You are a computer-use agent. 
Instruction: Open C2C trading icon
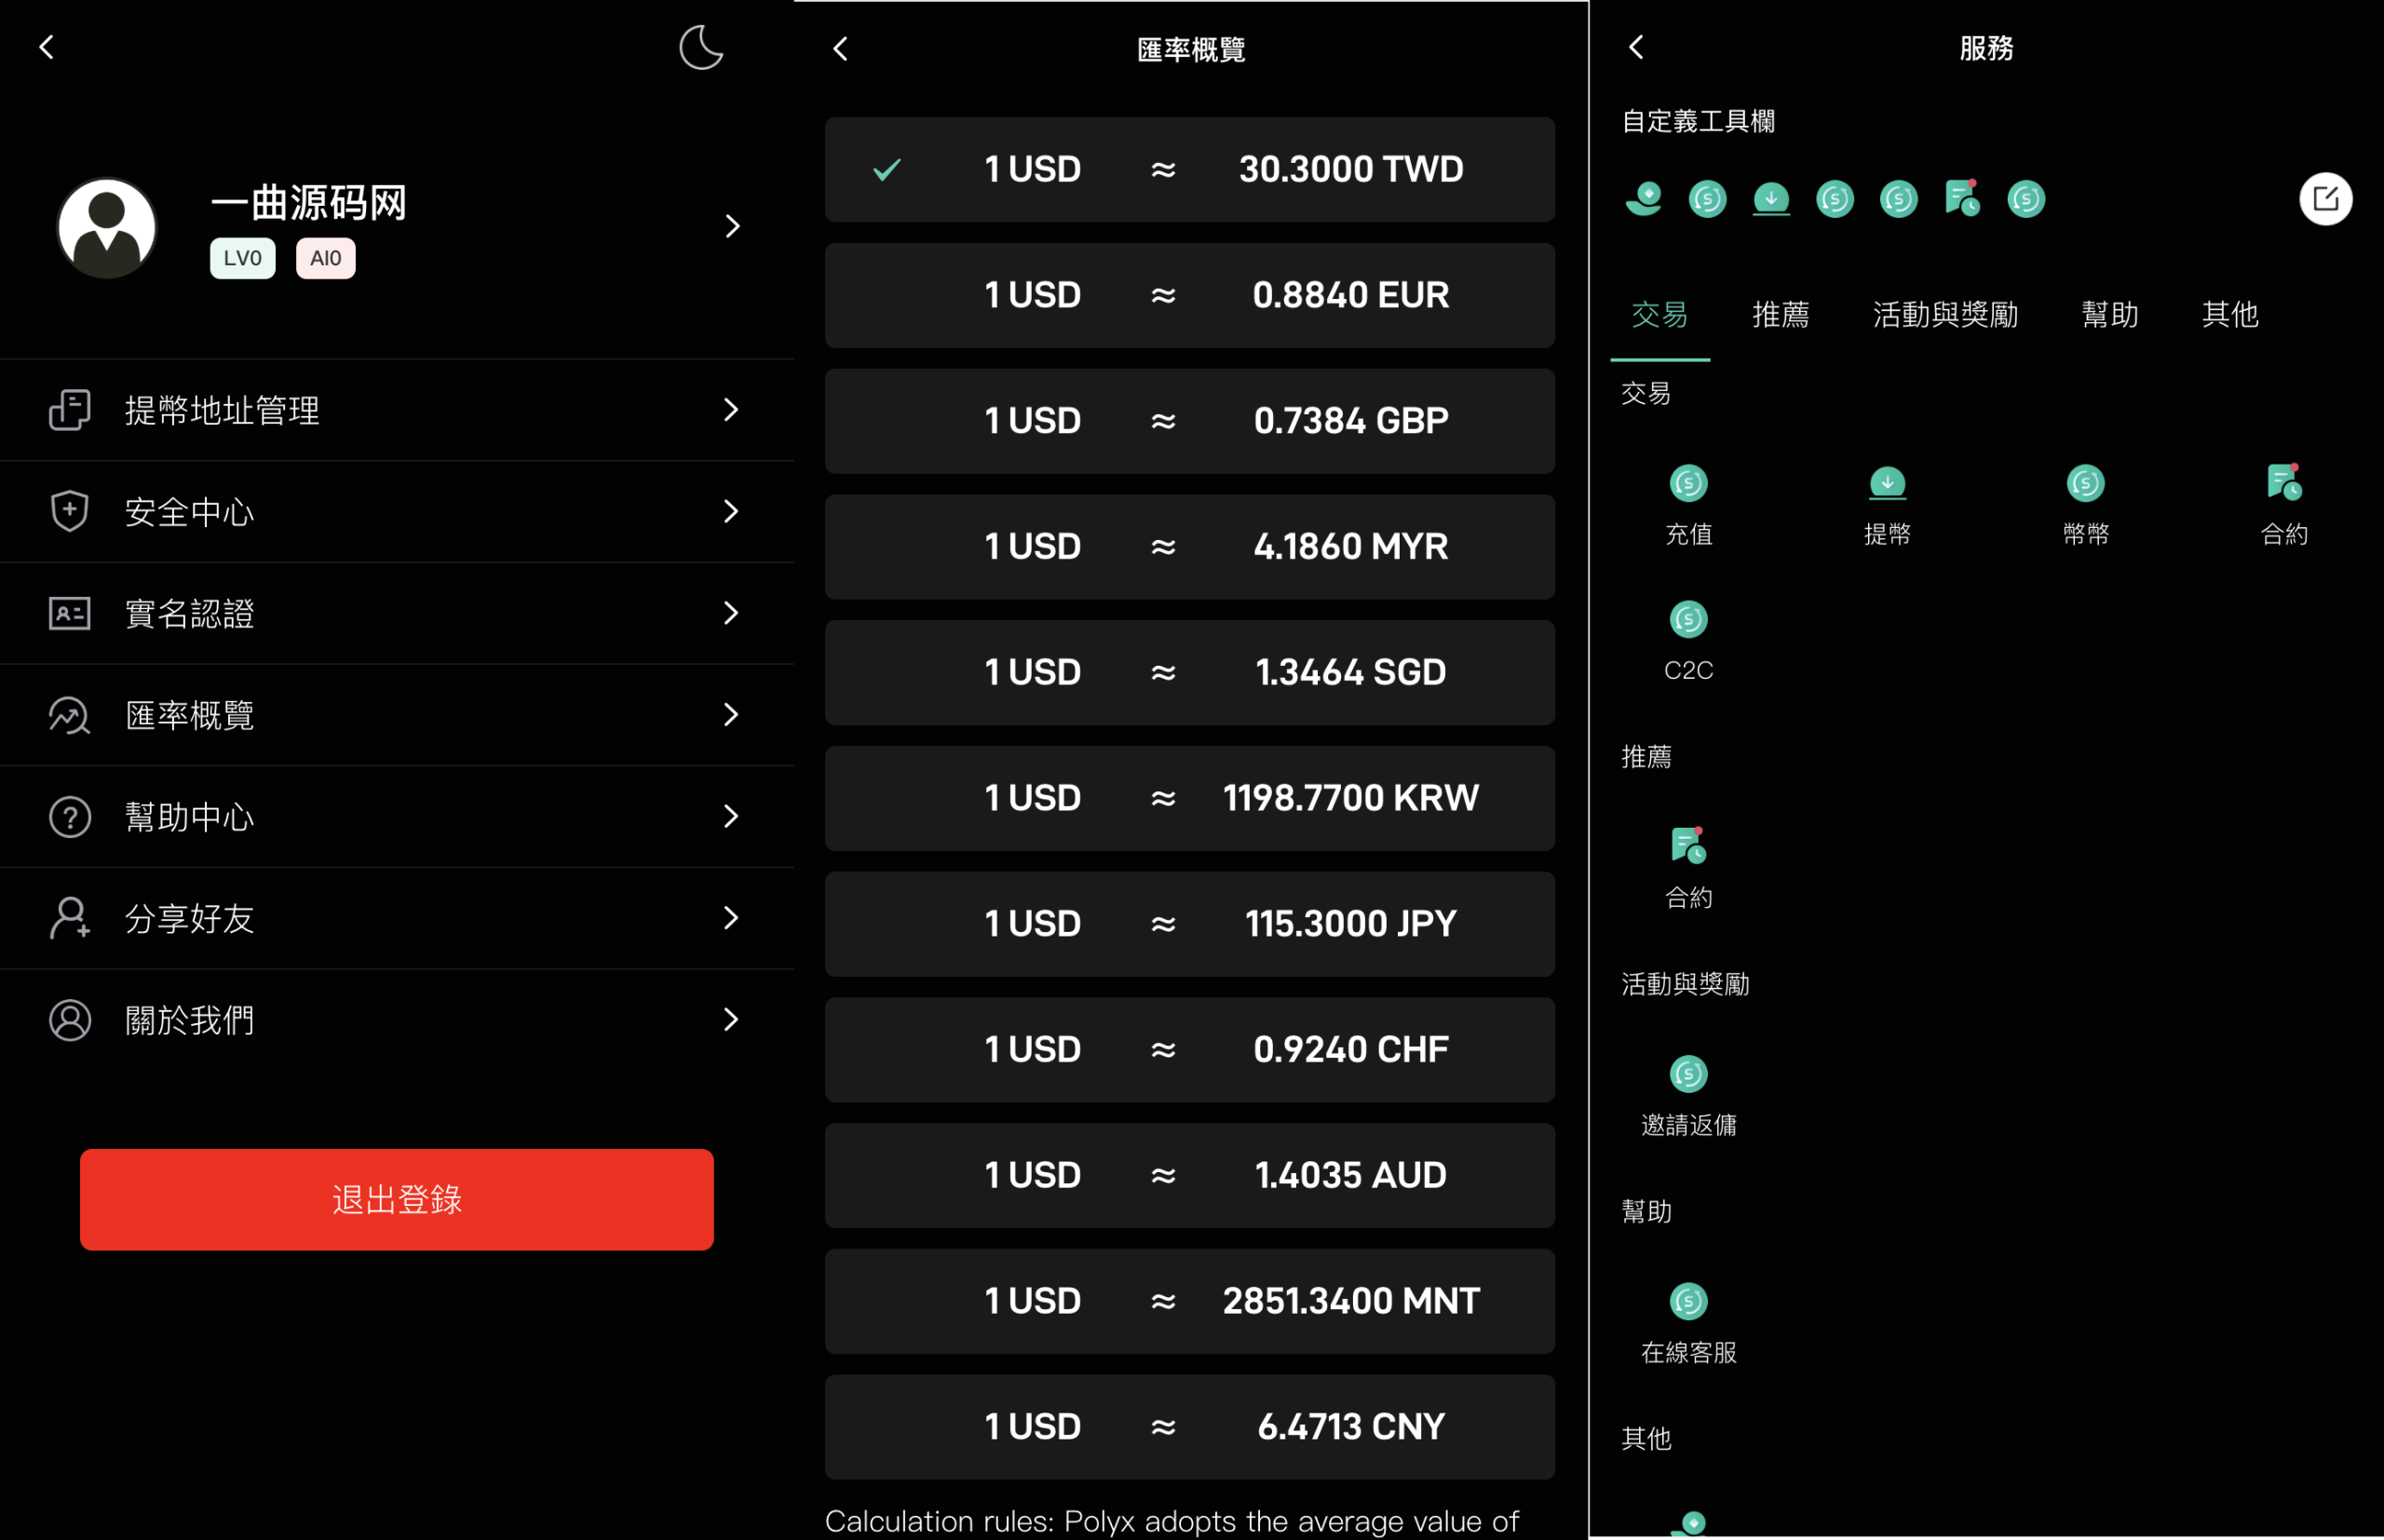(x=1688, y=620)
